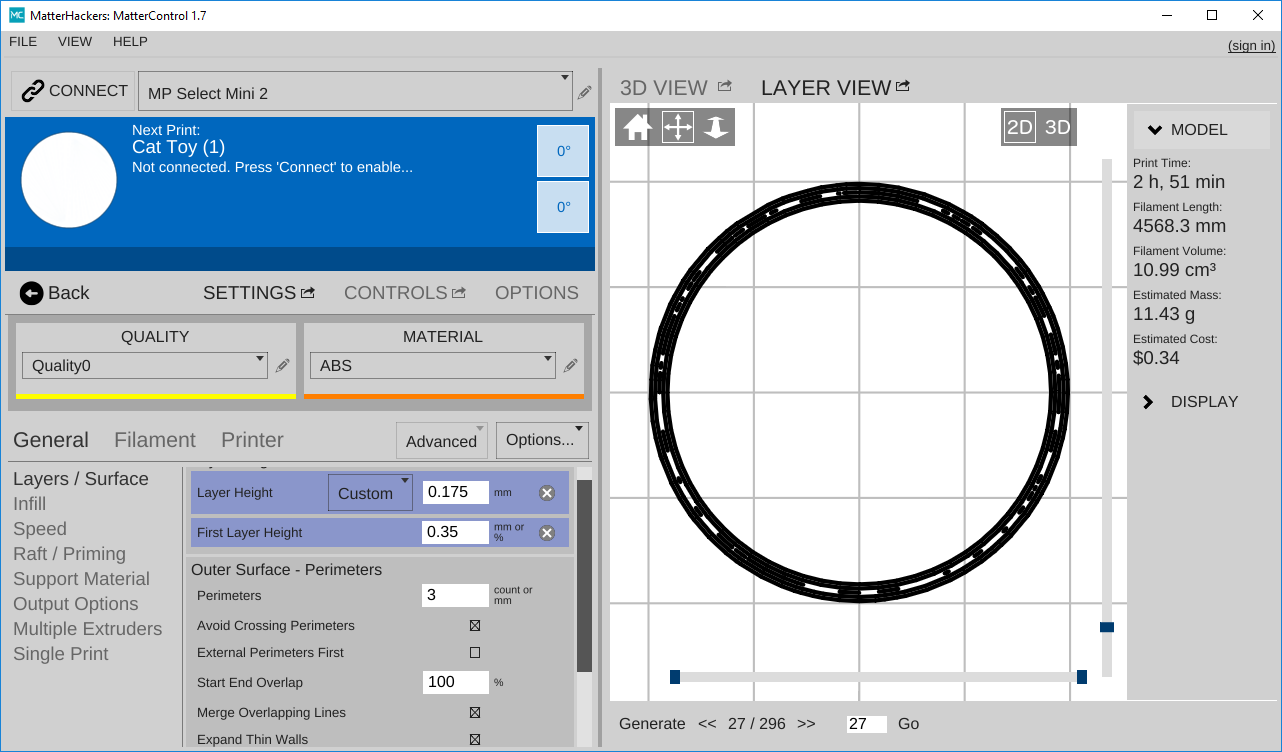Select the pan/move view tool icon

pyautogui.click(x=677, y=127)
